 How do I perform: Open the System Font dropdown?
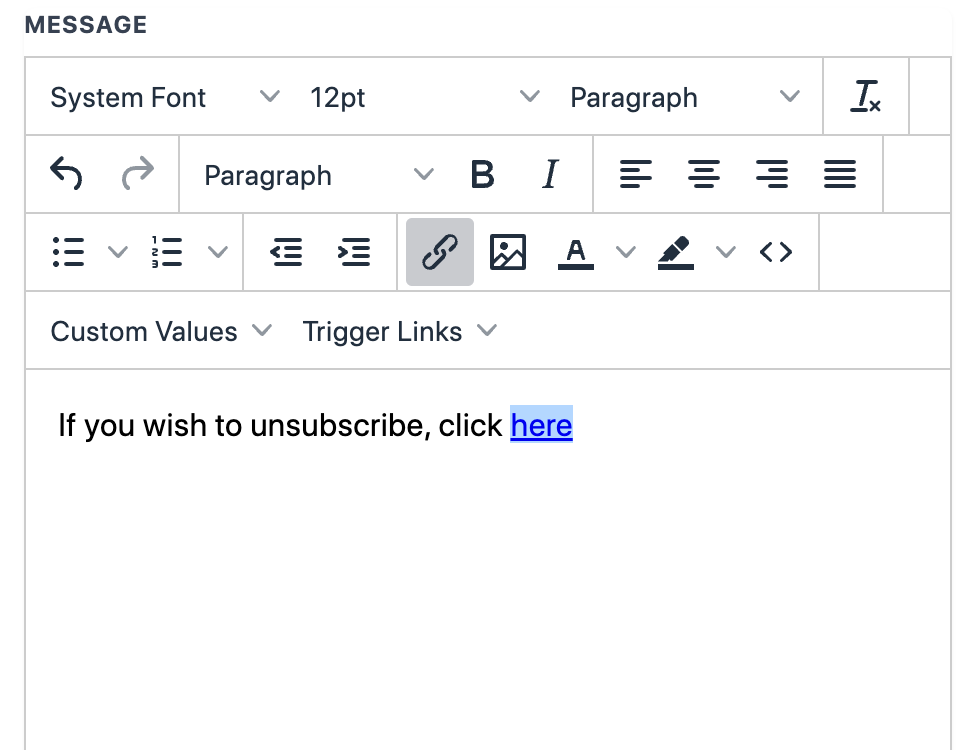click(x=164, y=97)
